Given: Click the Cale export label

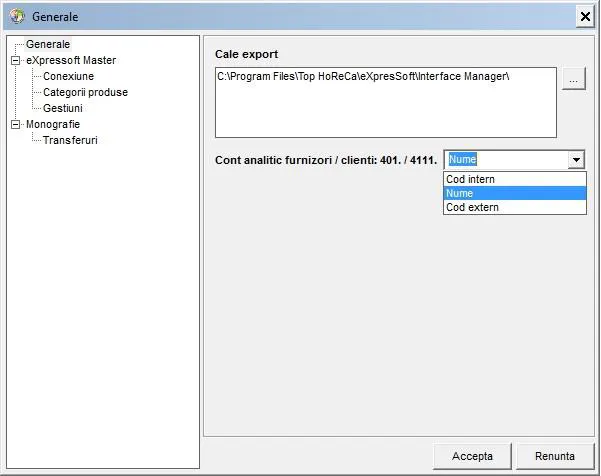Looking at the screenshot, I should point(246,54).
